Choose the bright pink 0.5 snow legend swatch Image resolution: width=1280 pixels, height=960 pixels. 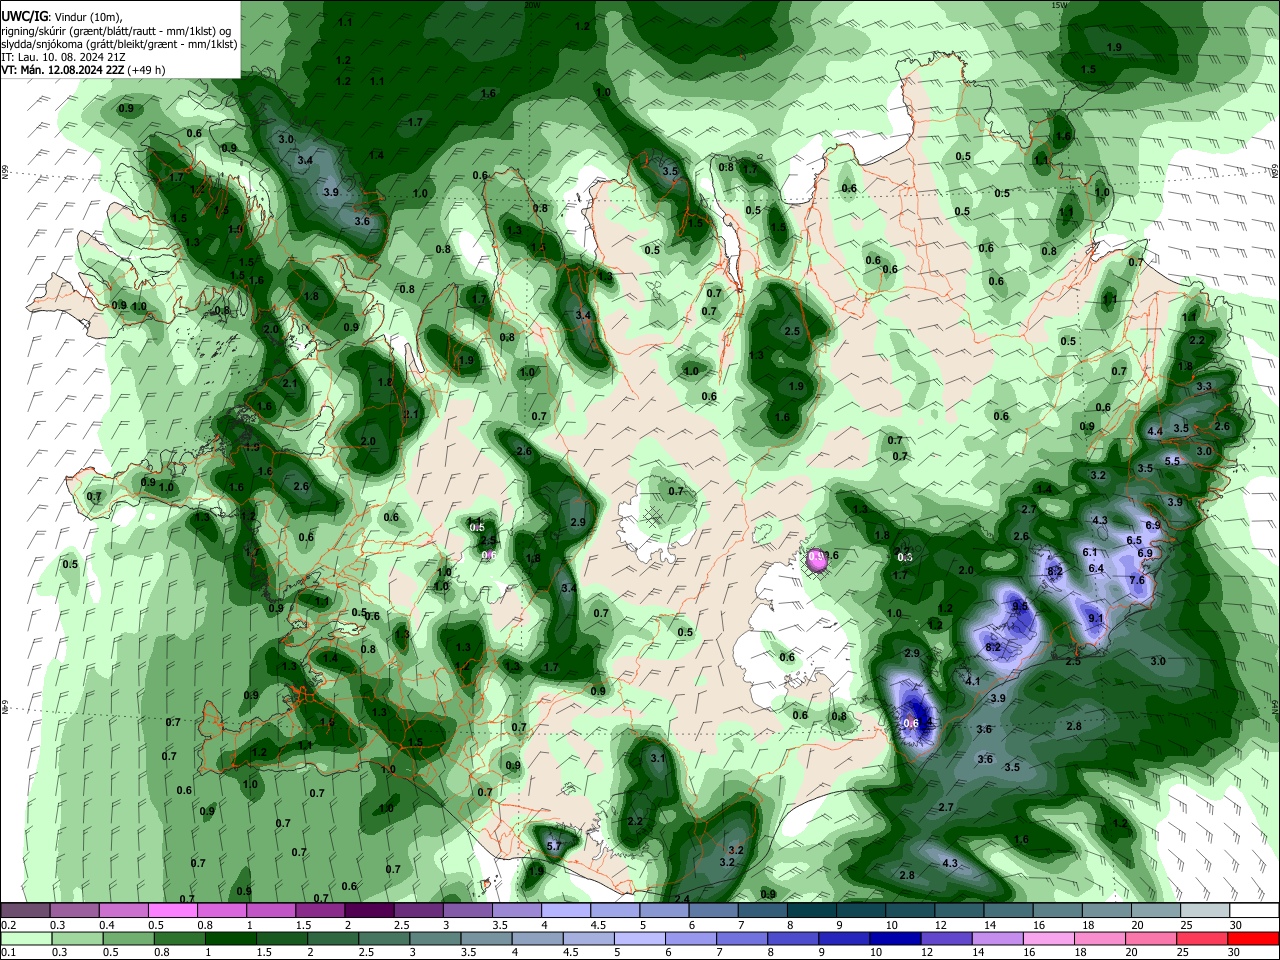coord(173,911)
